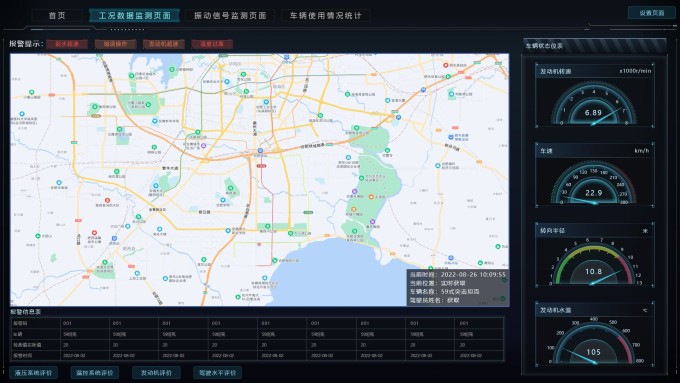Click the 发动机转速 gauge dial
The height and width of the screenshot is (383, 680).
[594, 103]
